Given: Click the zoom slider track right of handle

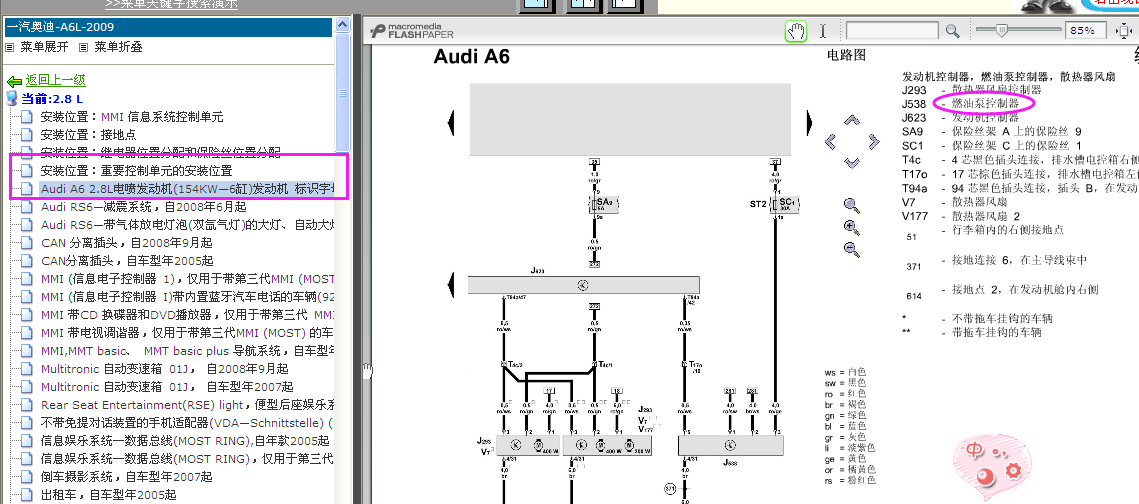Looking at the screenshot, I should (1034, 31).
